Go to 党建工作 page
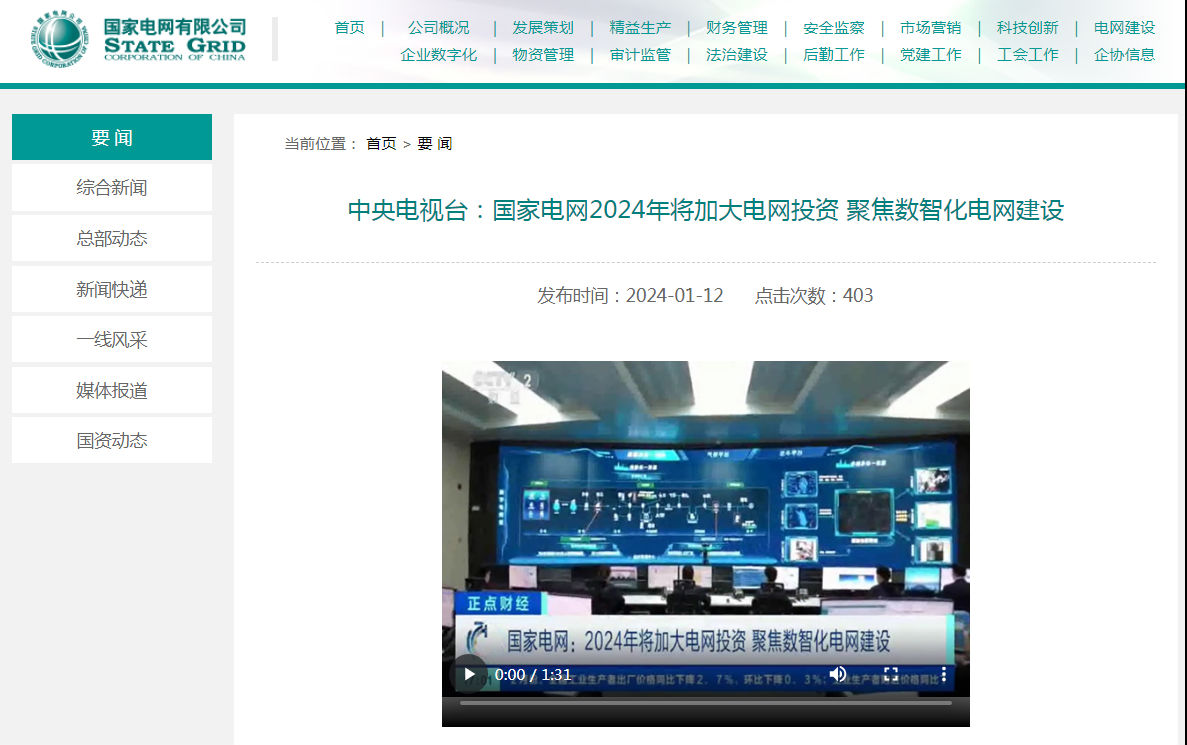This screenshot has height=745, width=1187. coord(930,55)
